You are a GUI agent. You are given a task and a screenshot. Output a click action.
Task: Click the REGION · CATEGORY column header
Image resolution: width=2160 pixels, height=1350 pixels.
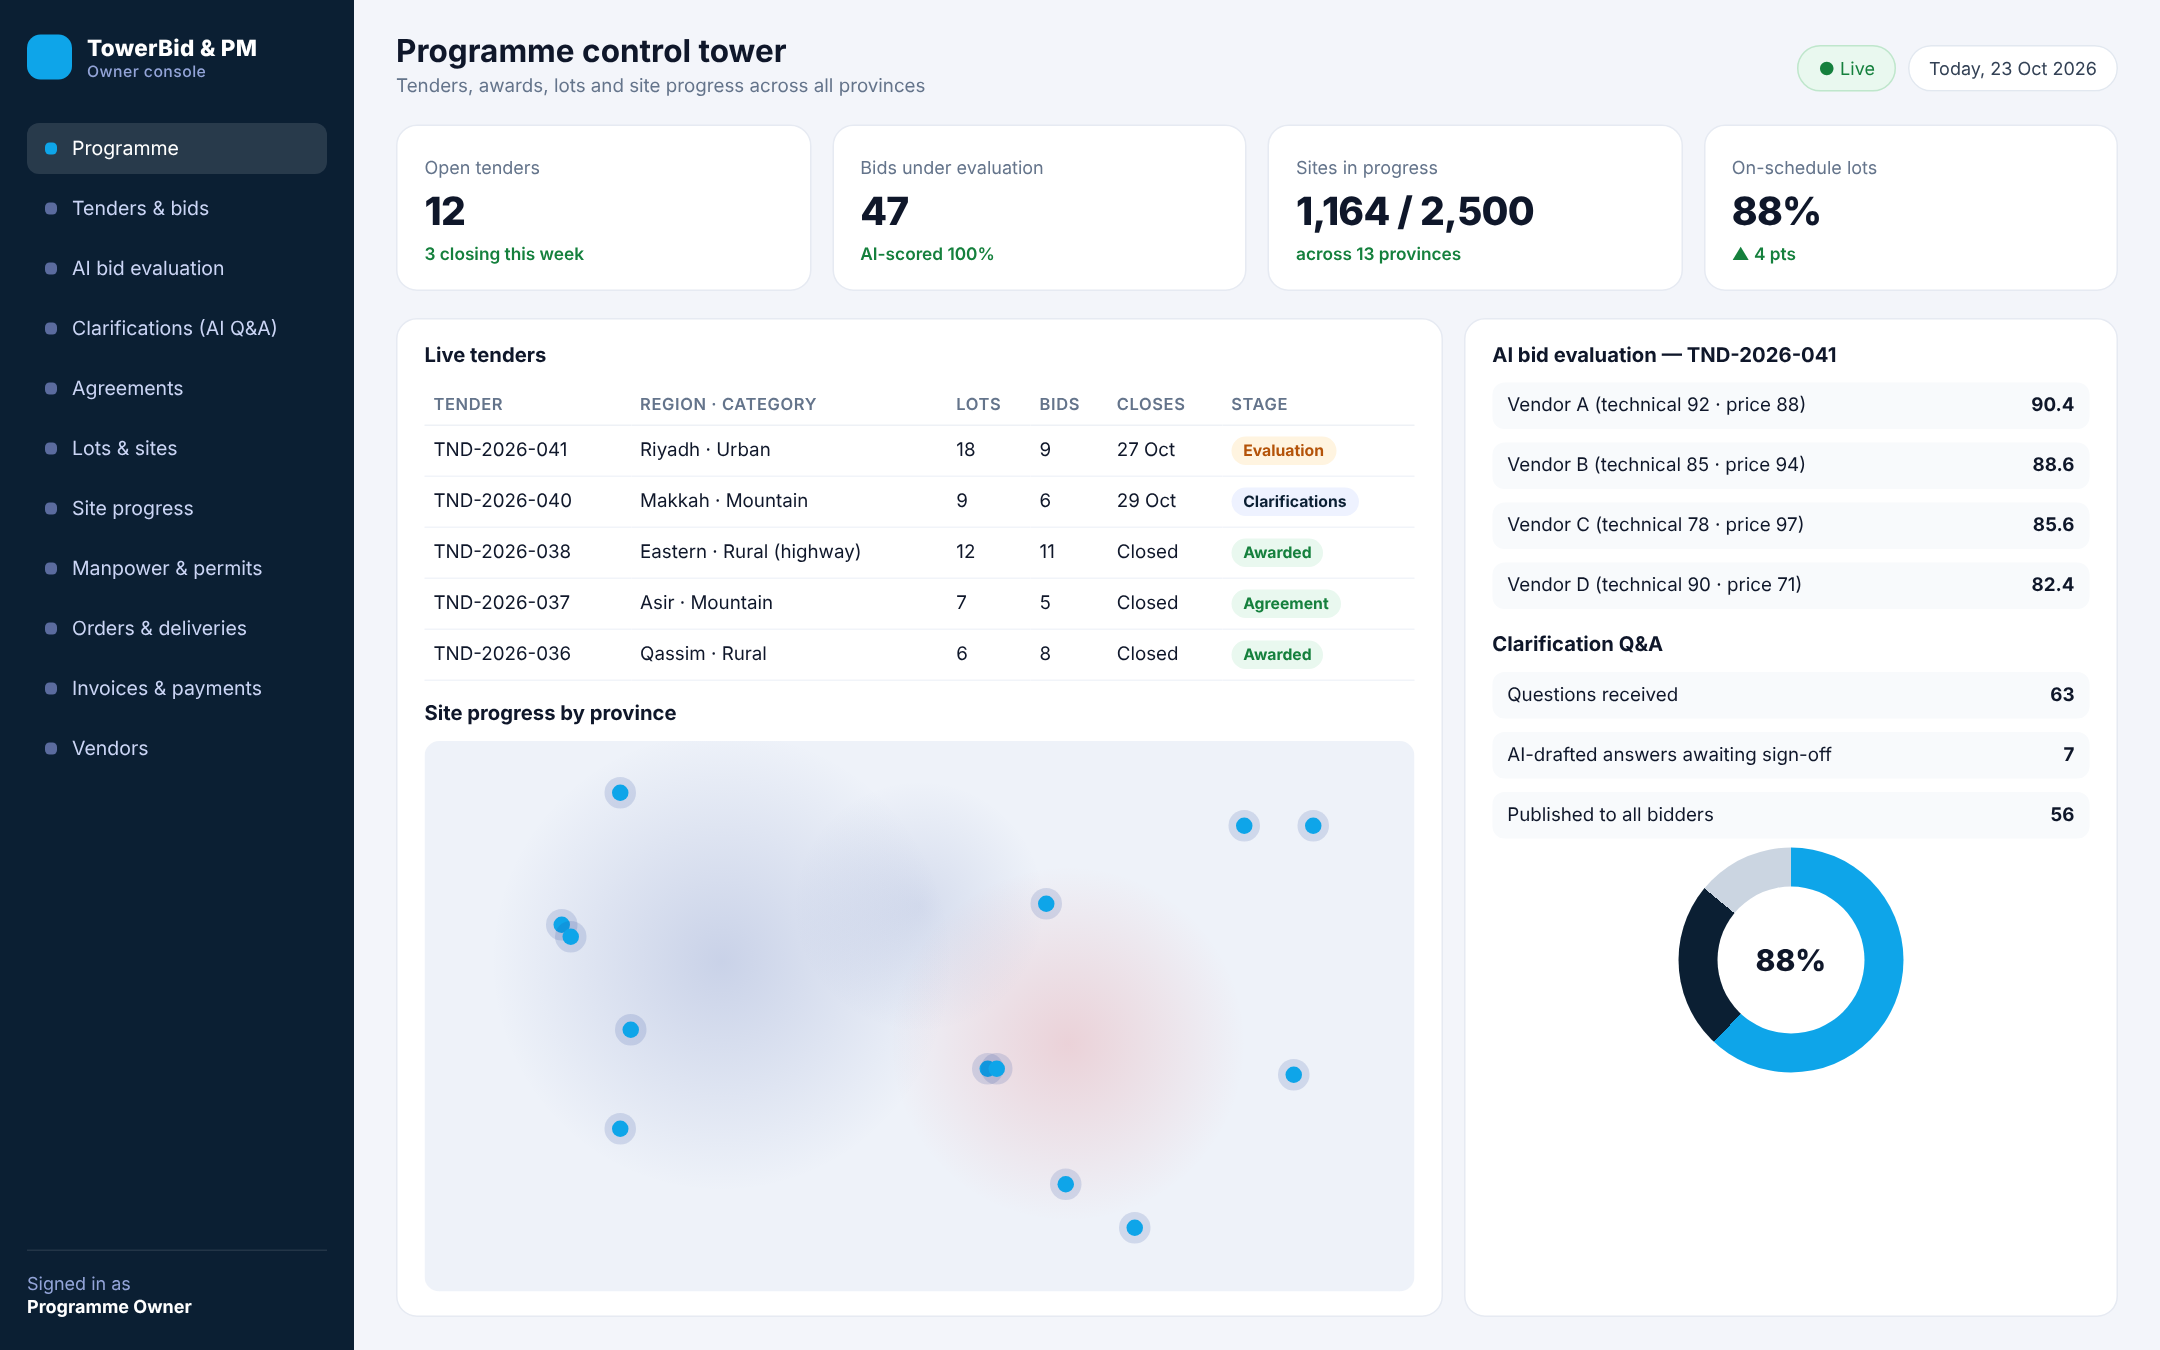[x=728, y=404]
